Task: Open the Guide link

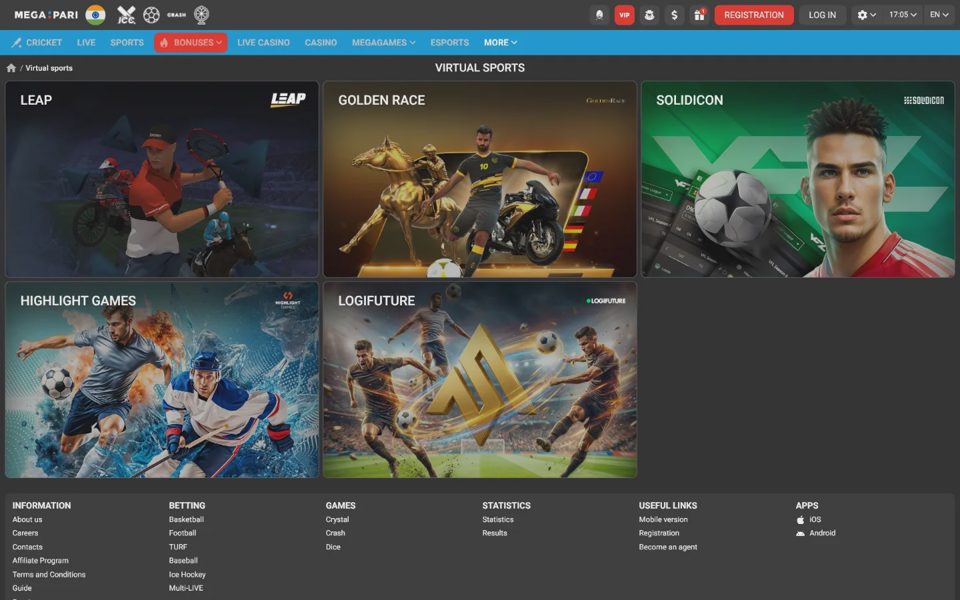Action: [22, 588]
